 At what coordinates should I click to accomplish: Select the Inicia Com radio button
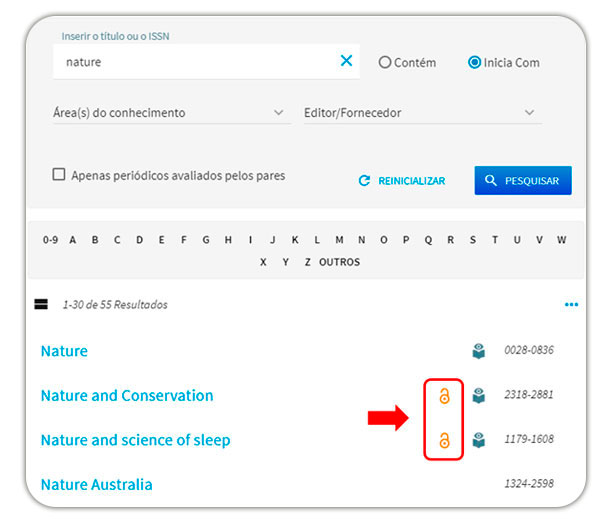[x=474, y=62]
